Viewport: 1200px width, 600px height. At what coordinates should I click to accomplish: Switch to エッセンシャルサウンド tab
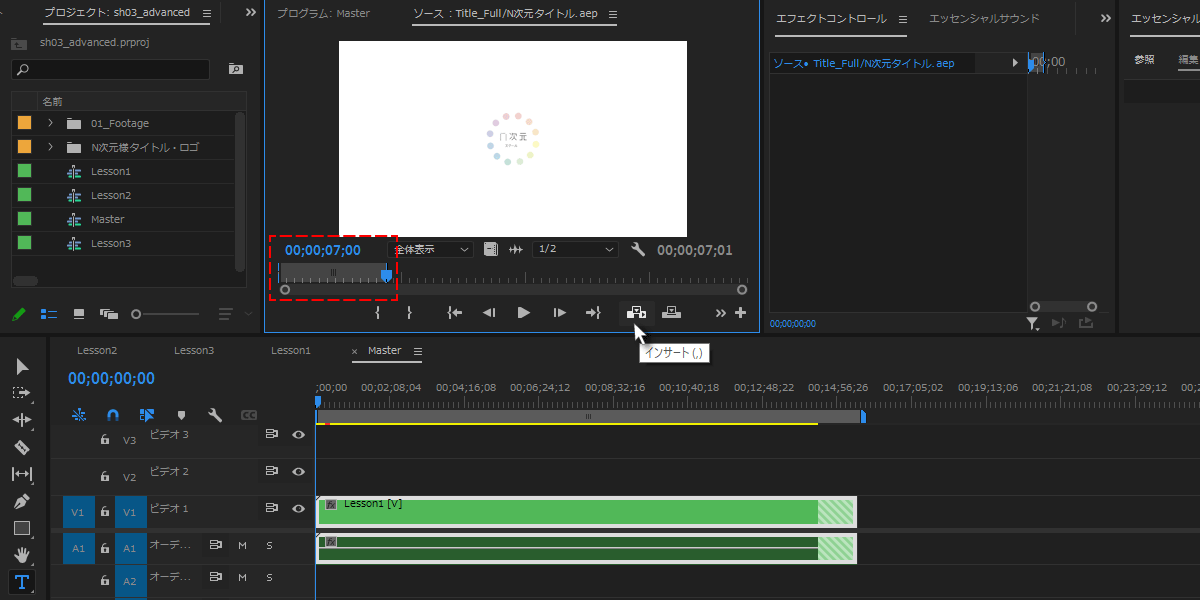tap(984, 18)
